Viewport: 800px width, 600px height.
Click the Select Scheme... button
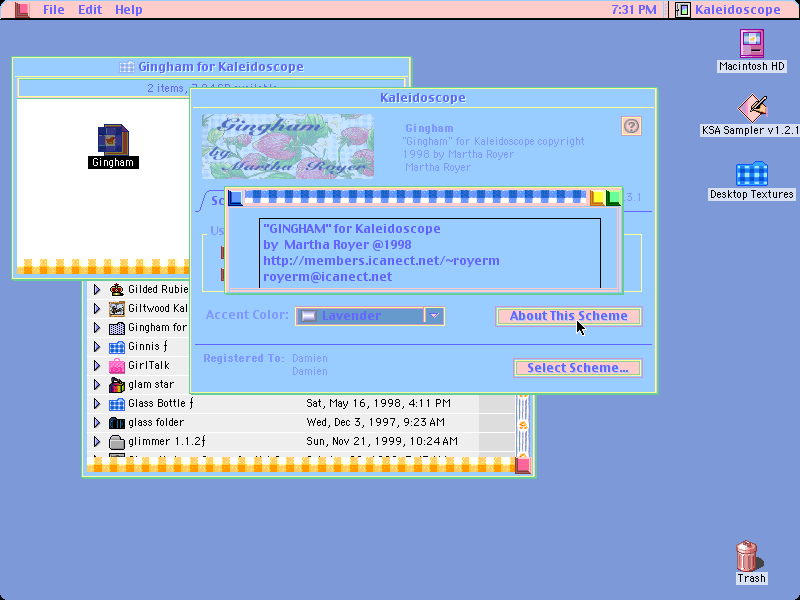pyautogui.click(x=578, y=368)
